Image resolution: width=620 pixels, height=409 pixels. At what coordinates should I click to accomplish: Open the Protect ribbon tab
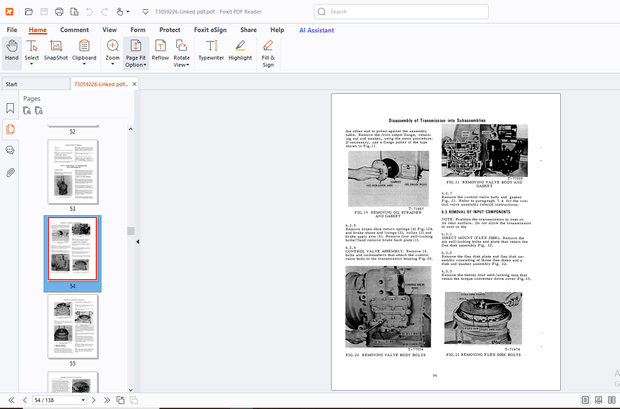tap(170, 30)
